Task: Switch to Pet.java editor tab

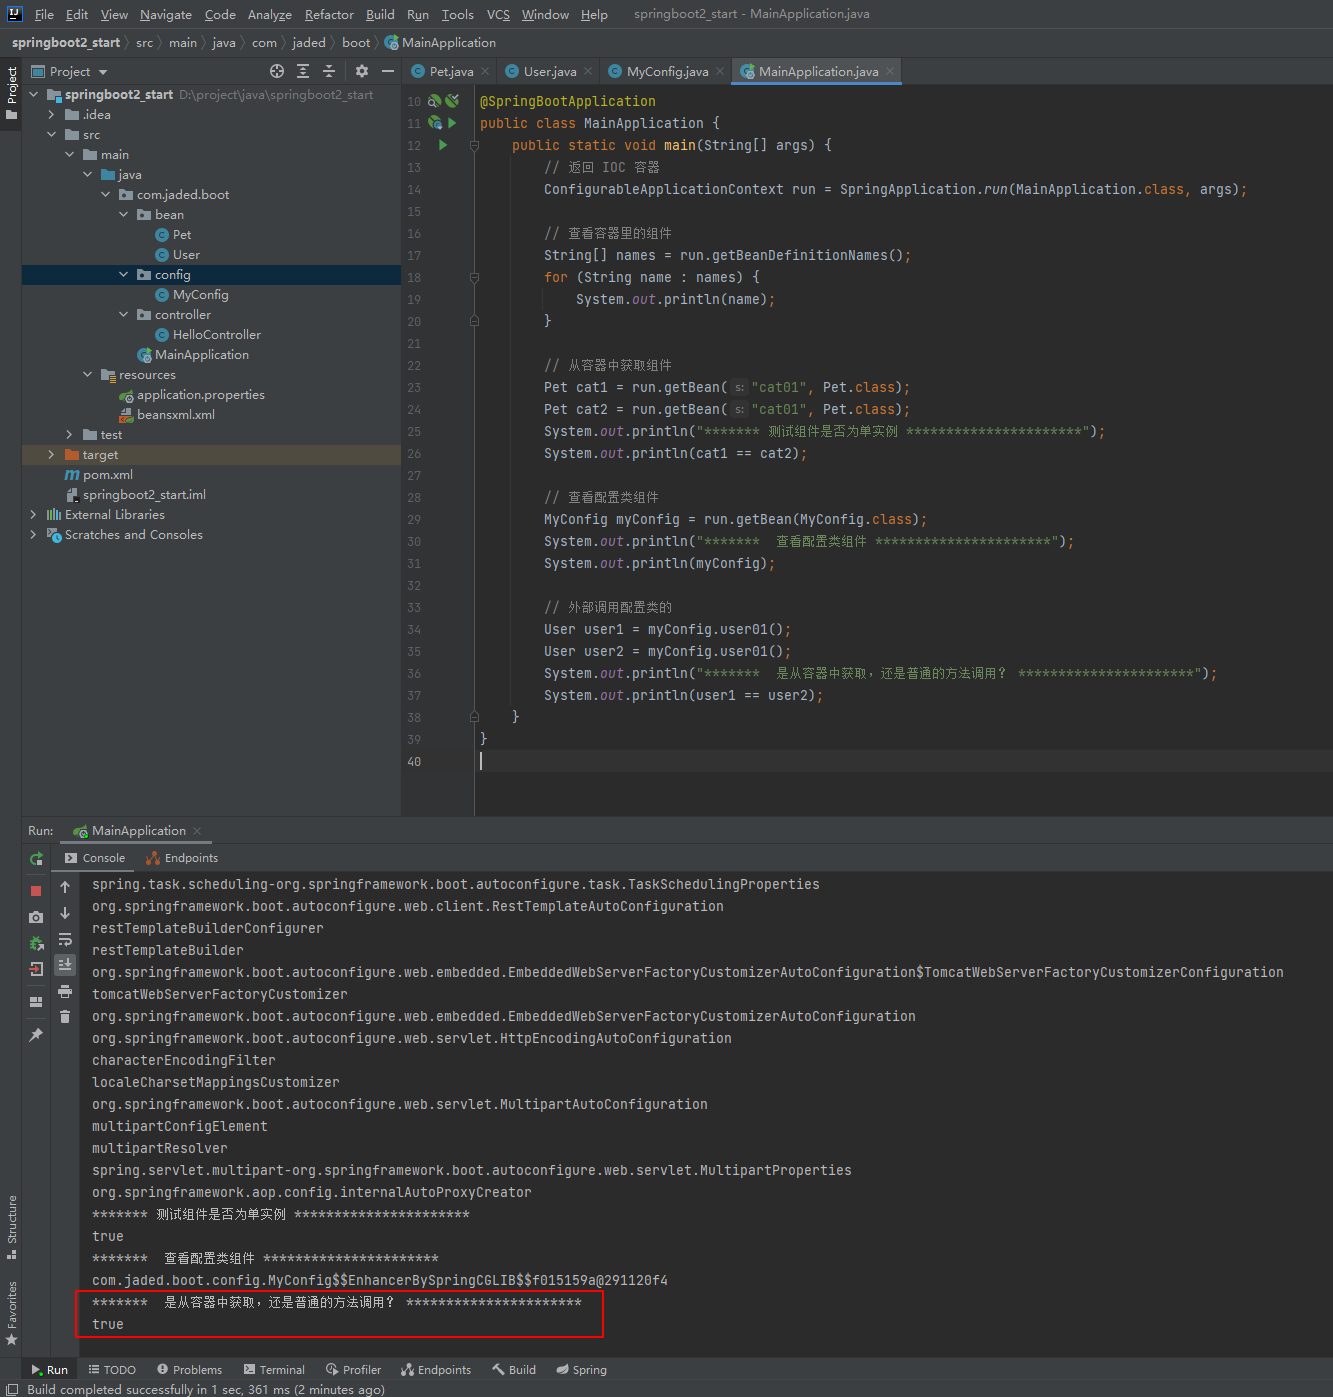Action: (443, 71)
